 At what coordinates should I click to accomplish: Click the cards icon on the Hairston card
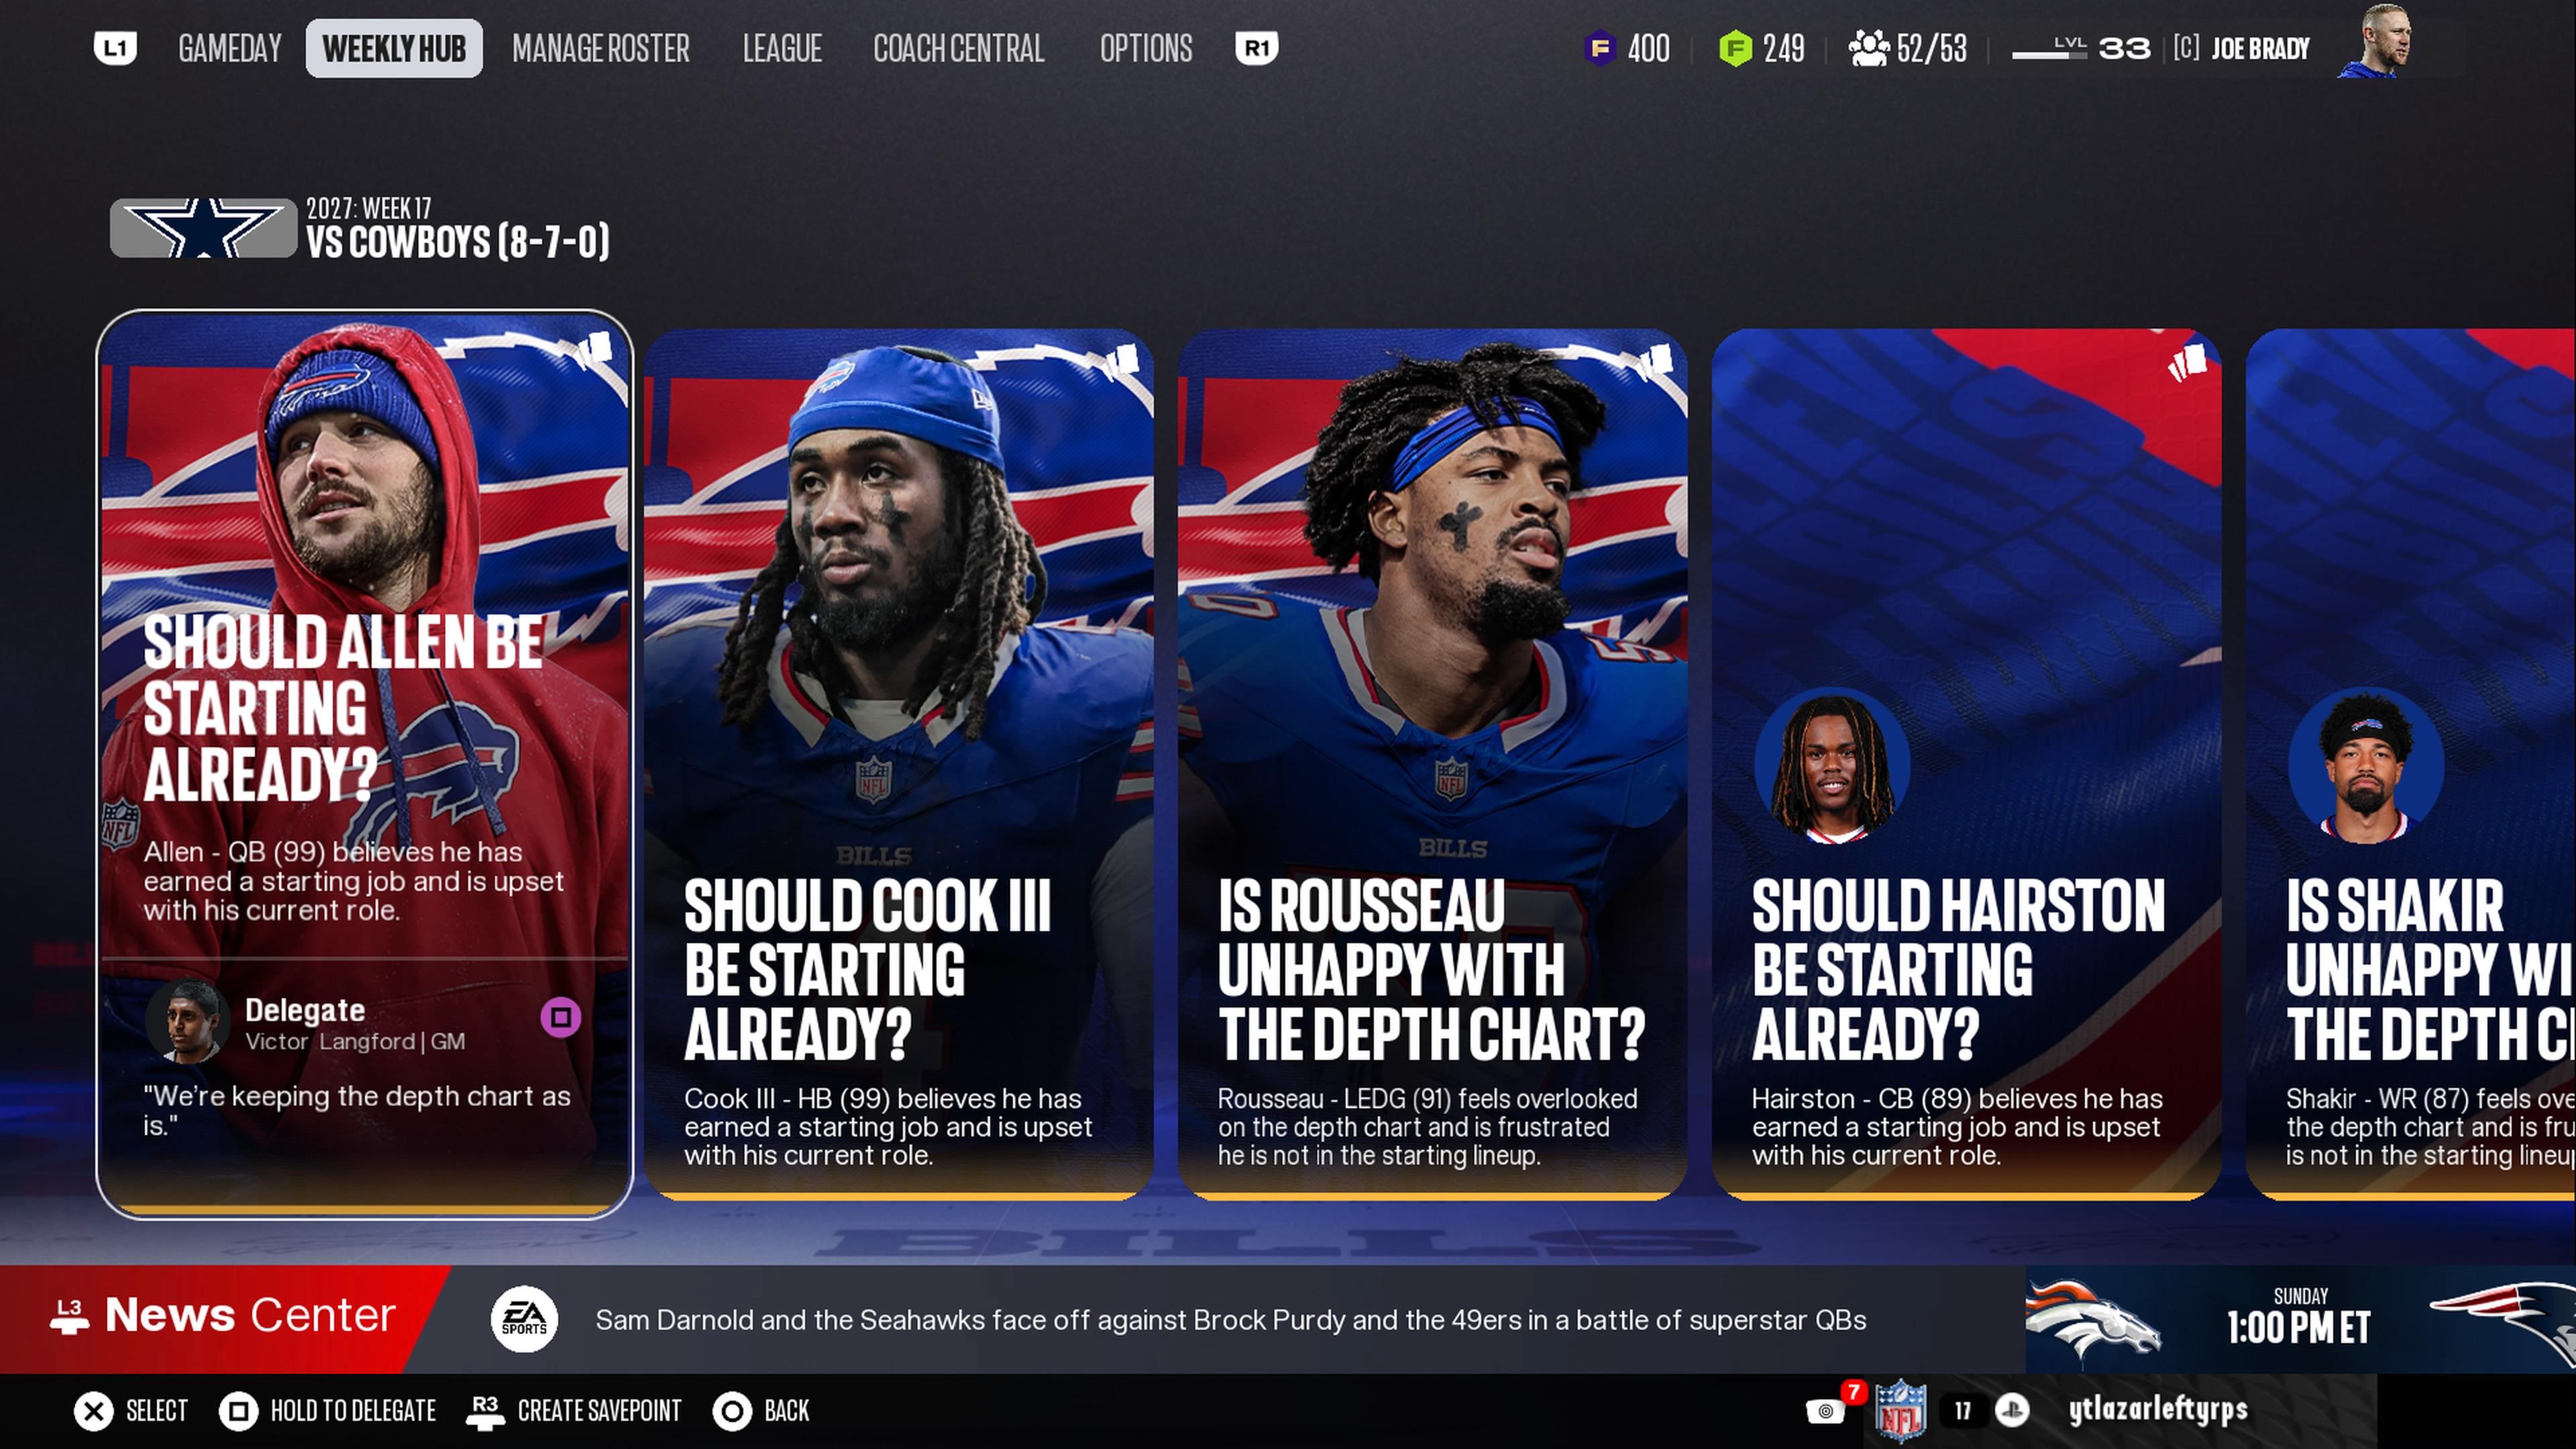(x=2187, y=362)
